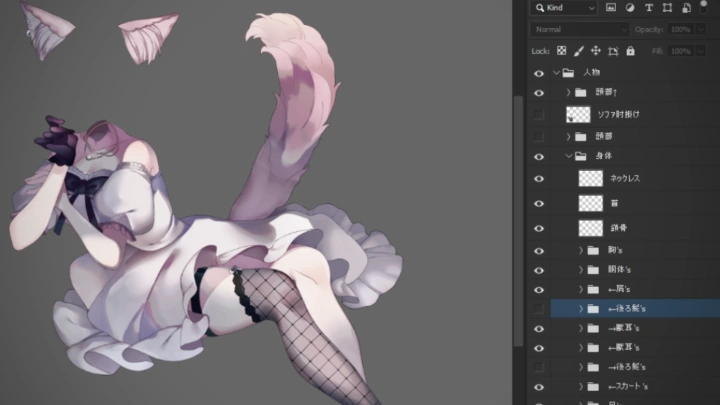Click the pixel layer filter icon
This screenshot has height=405, width=720.
612,8
